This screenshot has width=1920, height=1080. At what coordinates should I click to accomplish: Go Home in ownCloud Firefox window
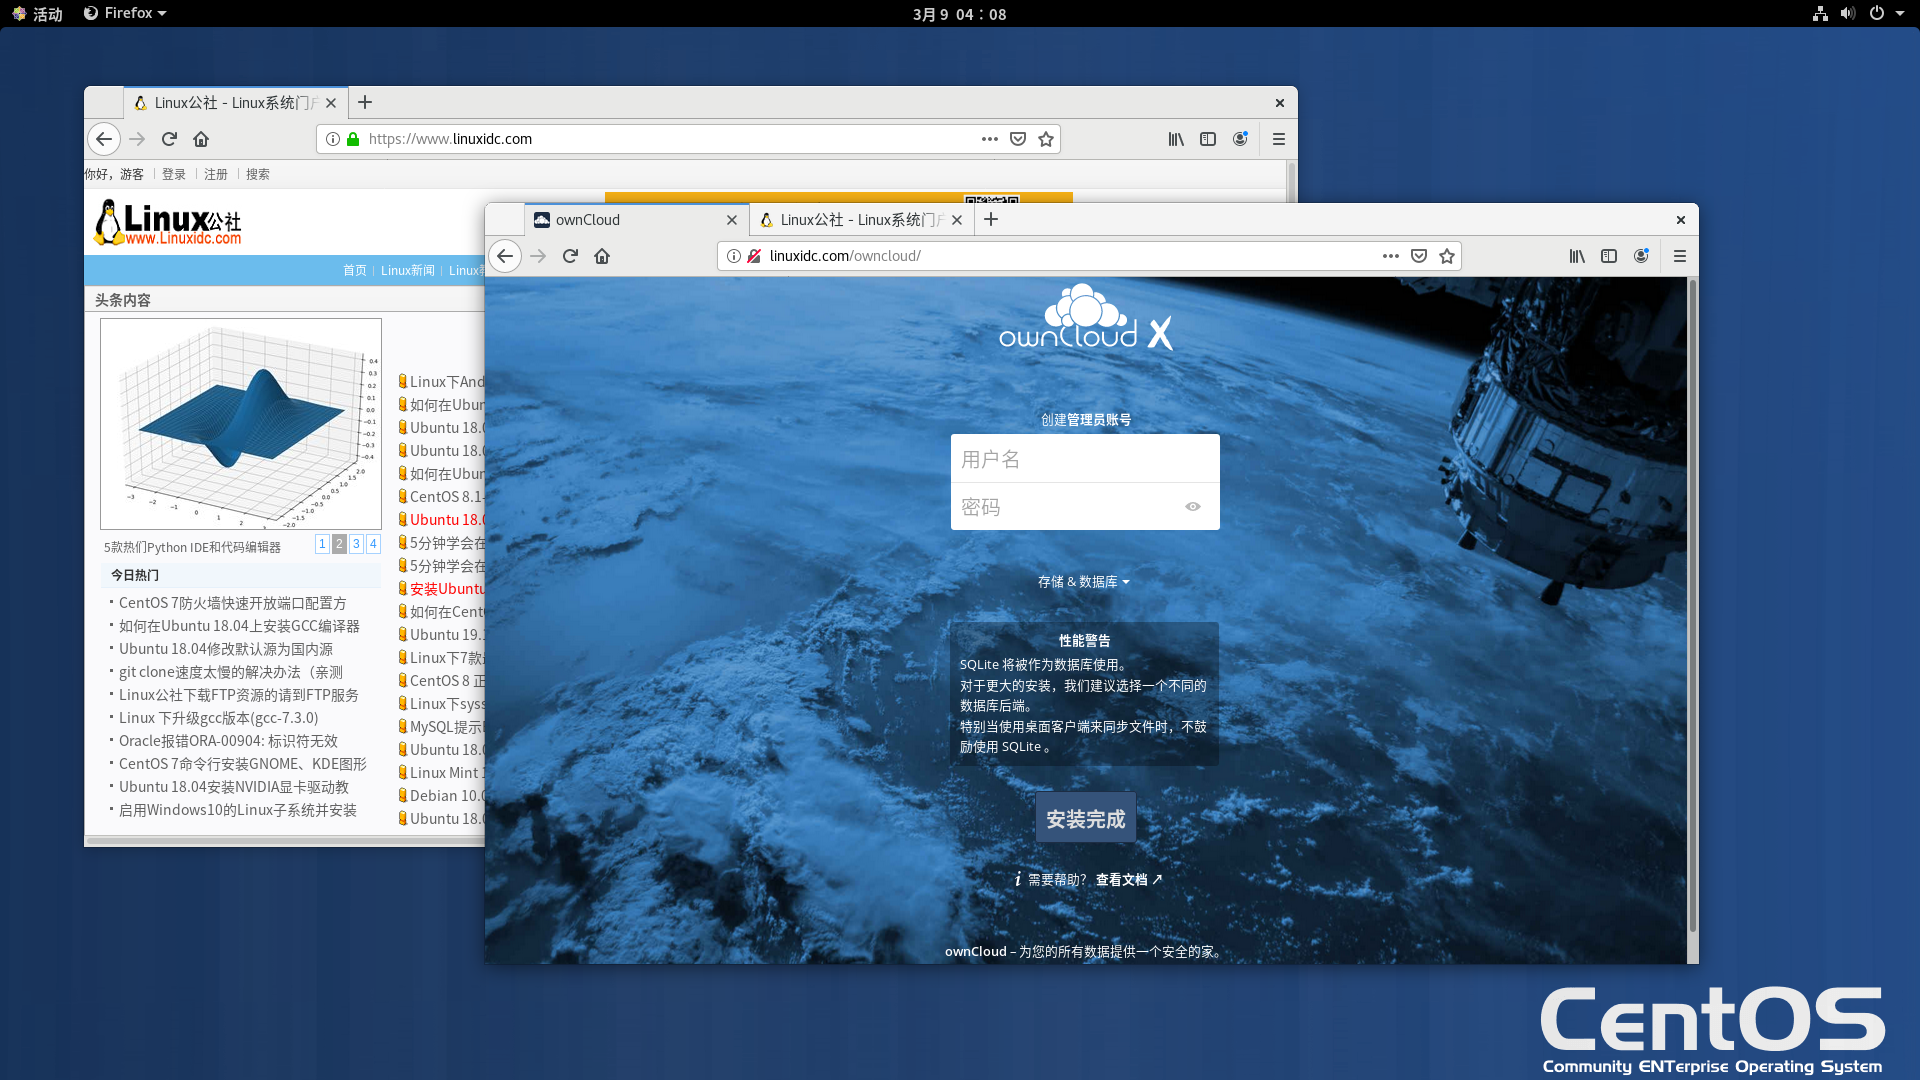point(602,256)
